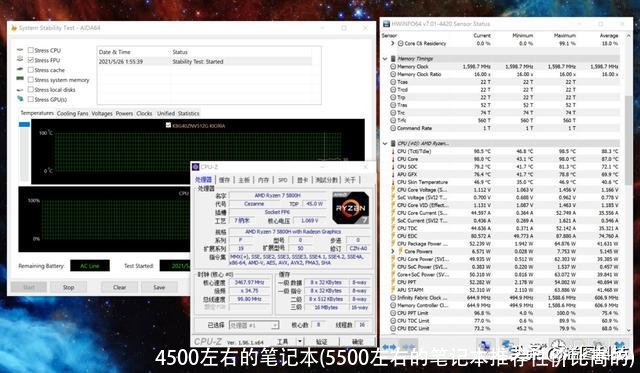The image size is (640, 373).
Task: Enable Stress system memory checkbox
Action: (31, 80)
